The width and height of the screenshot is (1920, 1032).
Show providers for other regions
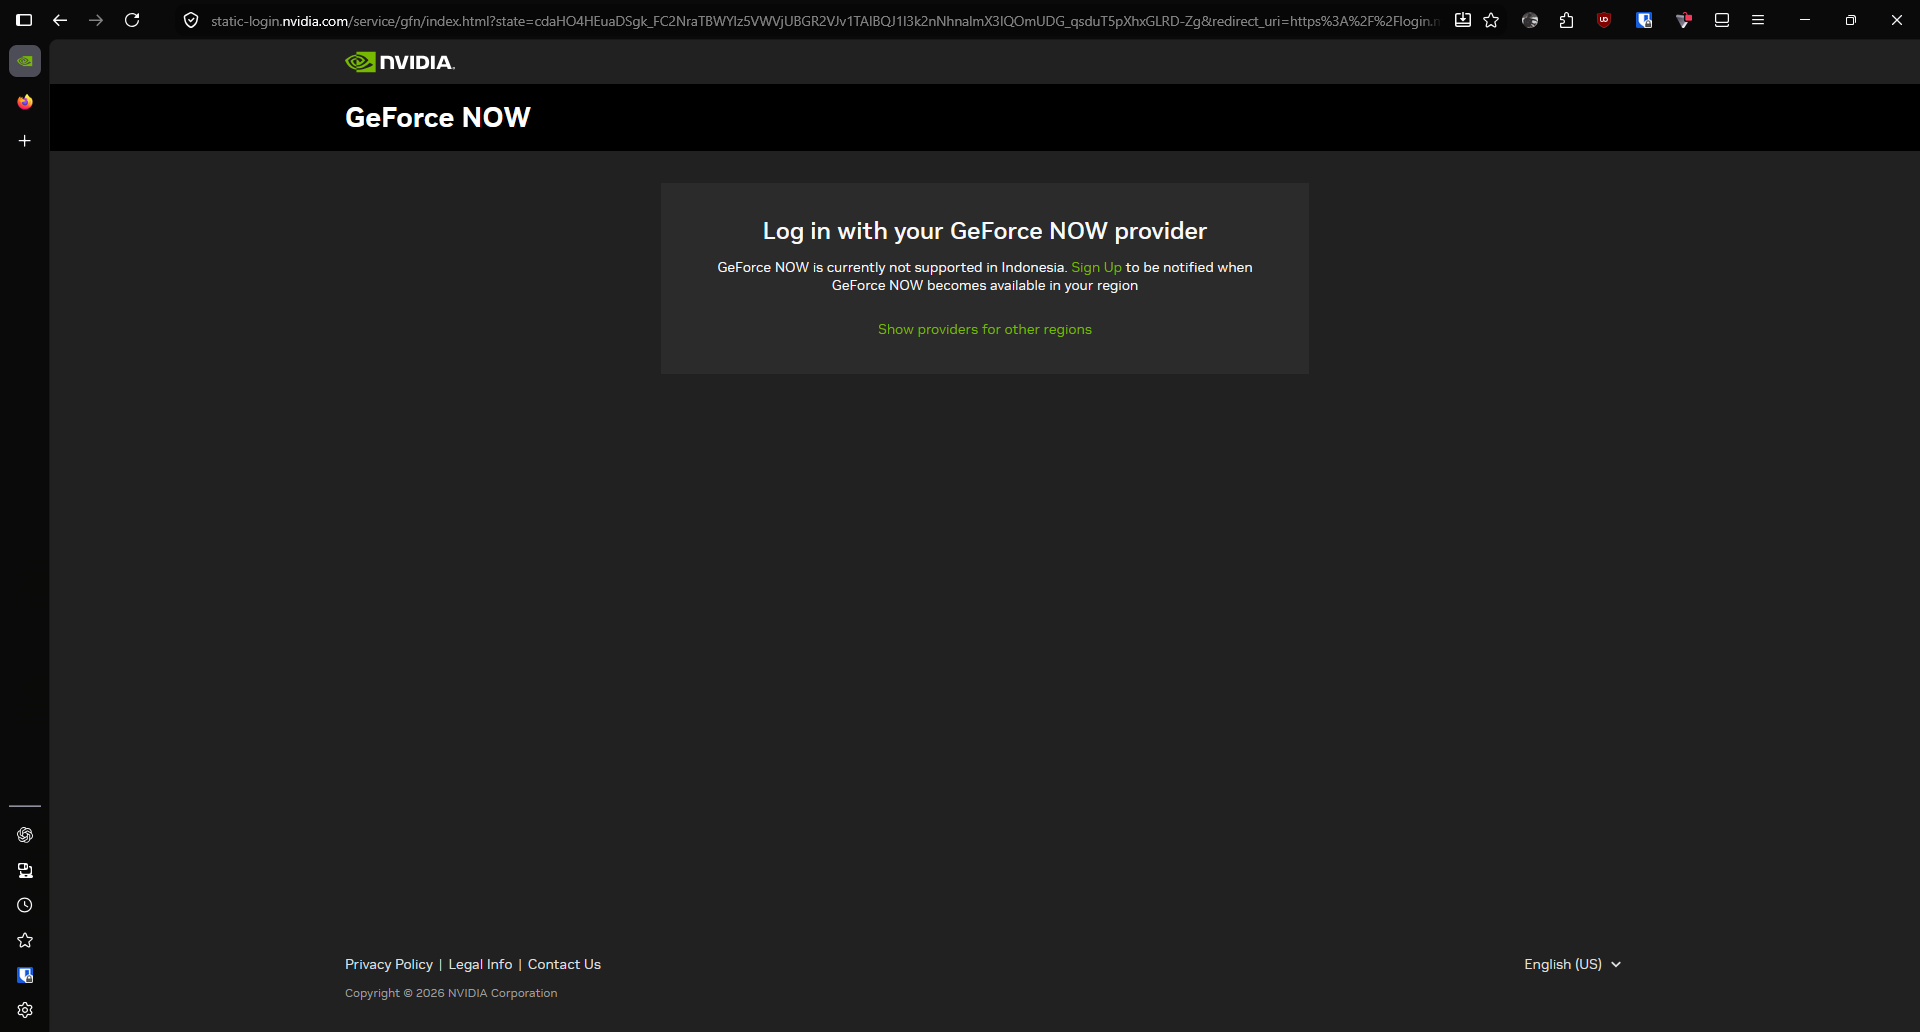point(985,329)
